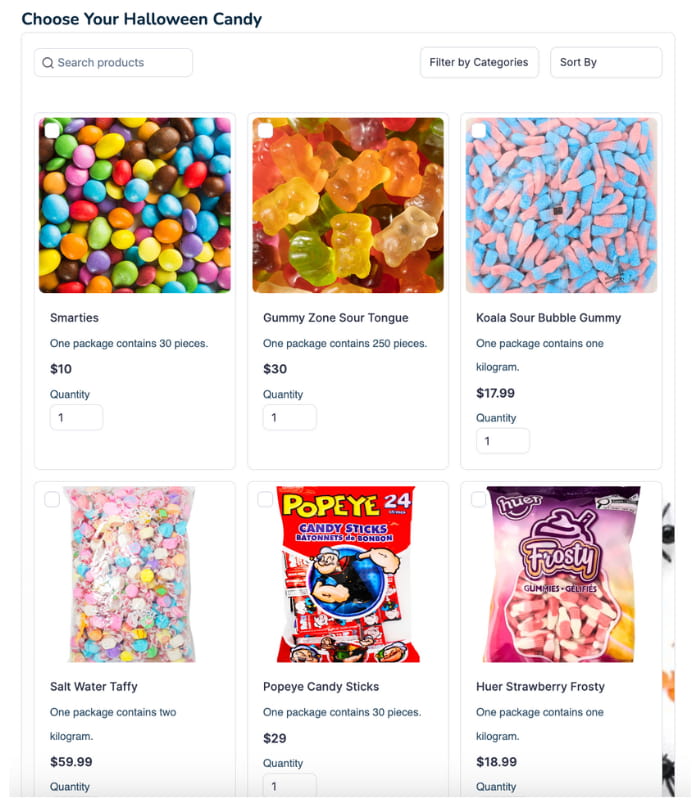The height and width of the screenshot is (800, 700).
Task: Open the Filter by Categories dropdown
Action: [479, 62]
